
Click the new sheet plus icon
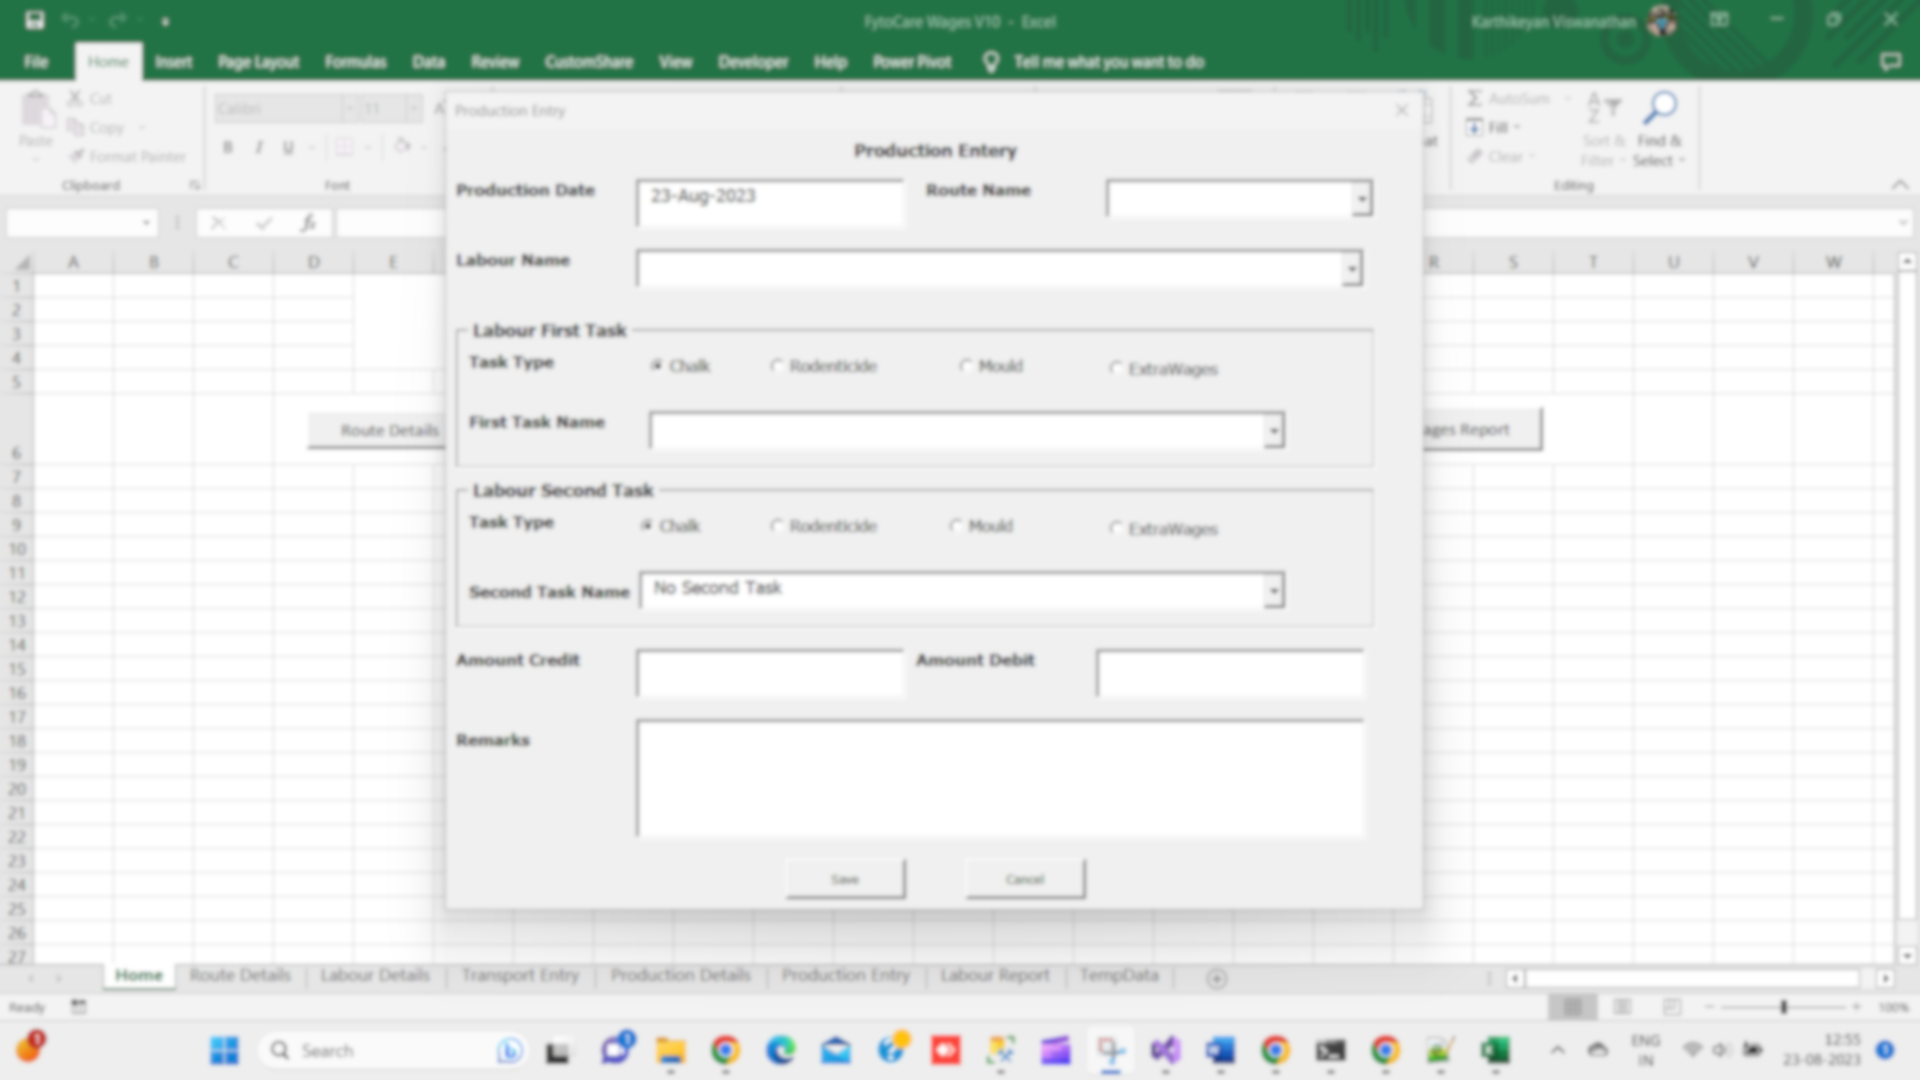pyautogui.click(x=1216, y=979)
